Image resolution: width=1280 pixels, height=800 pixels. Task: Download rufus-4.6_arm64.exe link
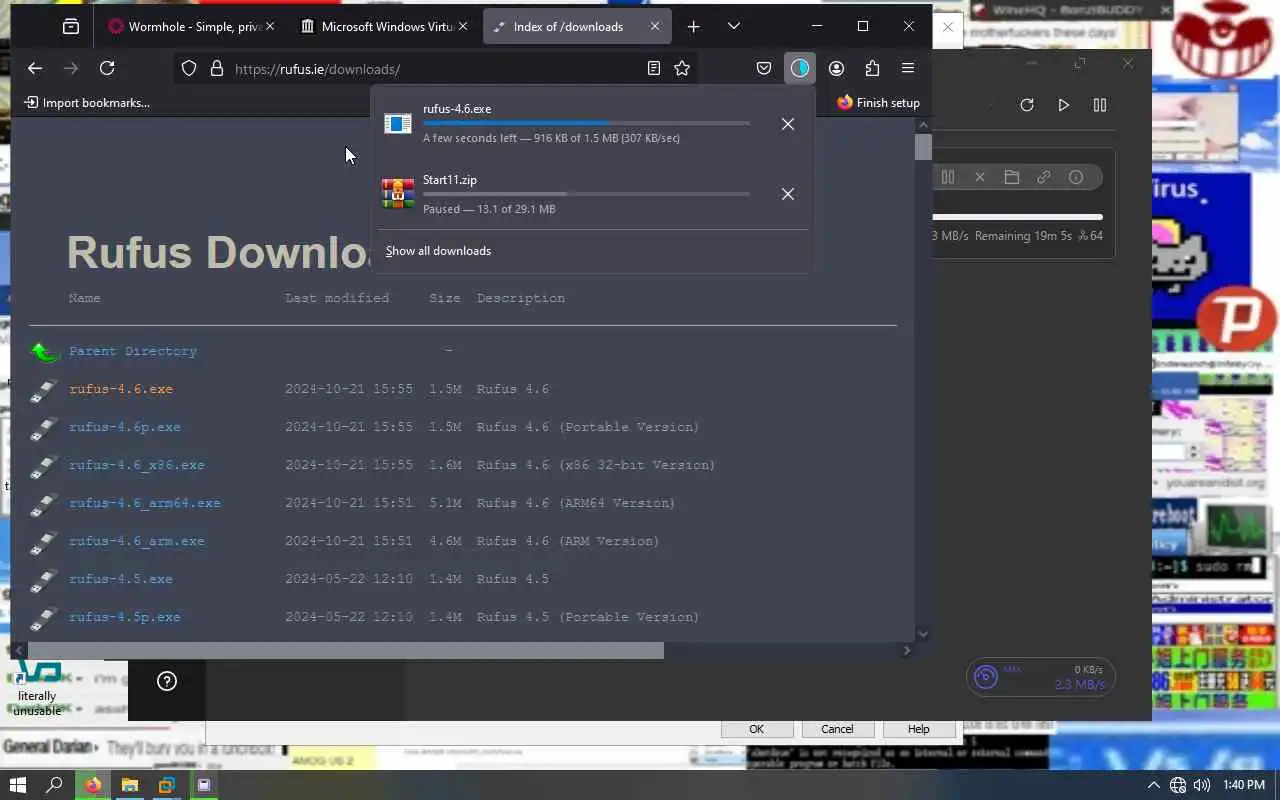(x=145, y=503)
